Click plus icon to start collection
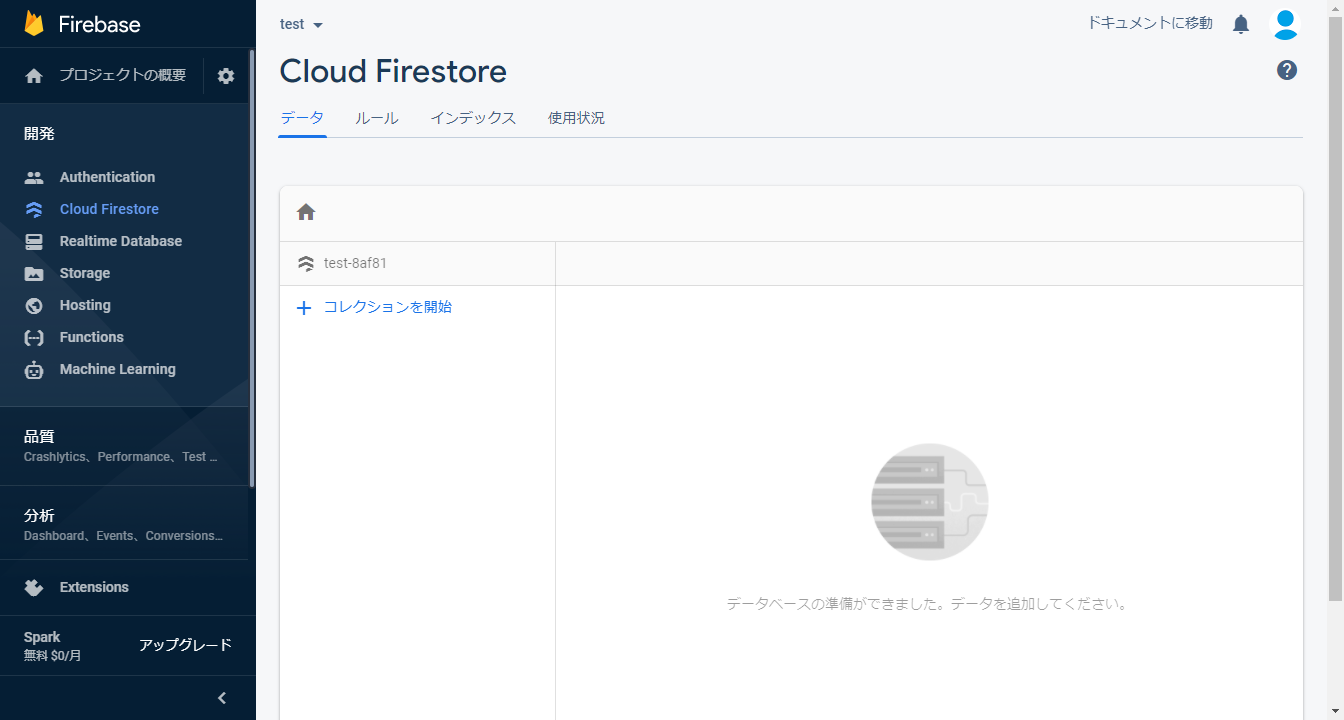 [x=305, y=308]
